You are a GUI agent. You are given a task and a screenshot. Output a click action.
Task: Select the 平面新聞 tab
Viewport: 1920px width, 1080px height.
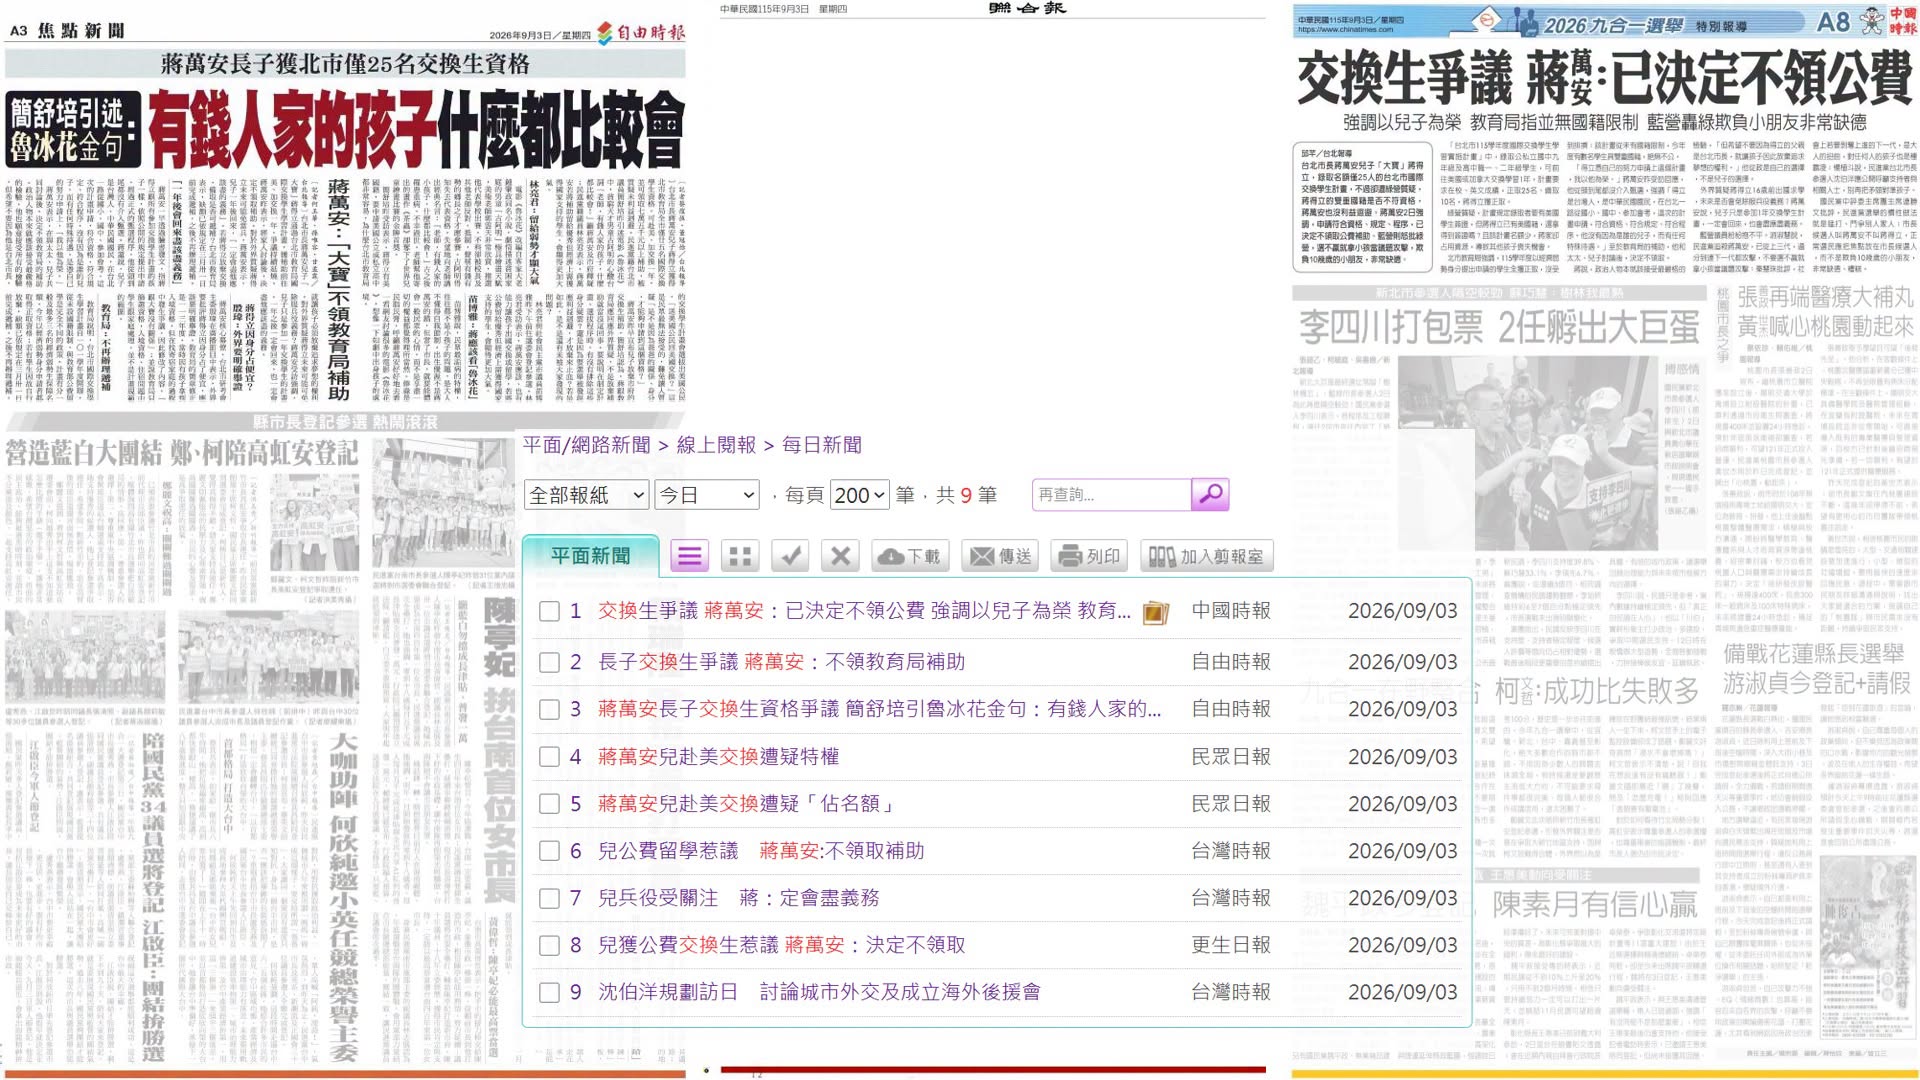(590, 556)
